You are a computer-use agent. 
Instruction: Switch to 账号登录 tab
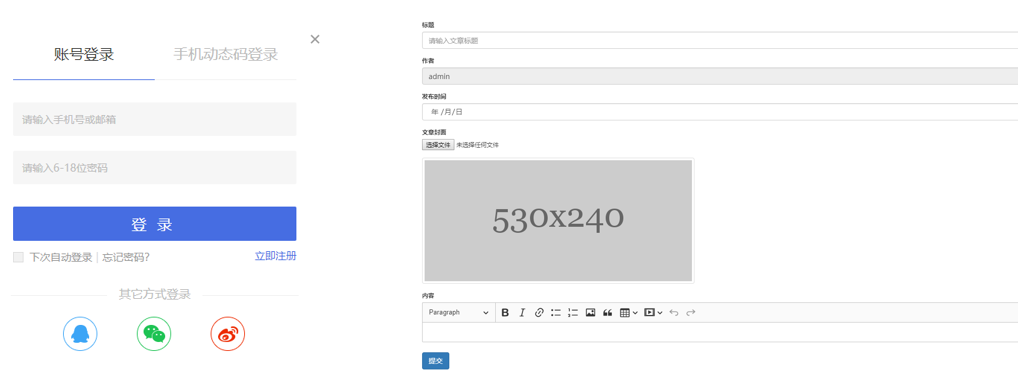click(x=84, y=54)
